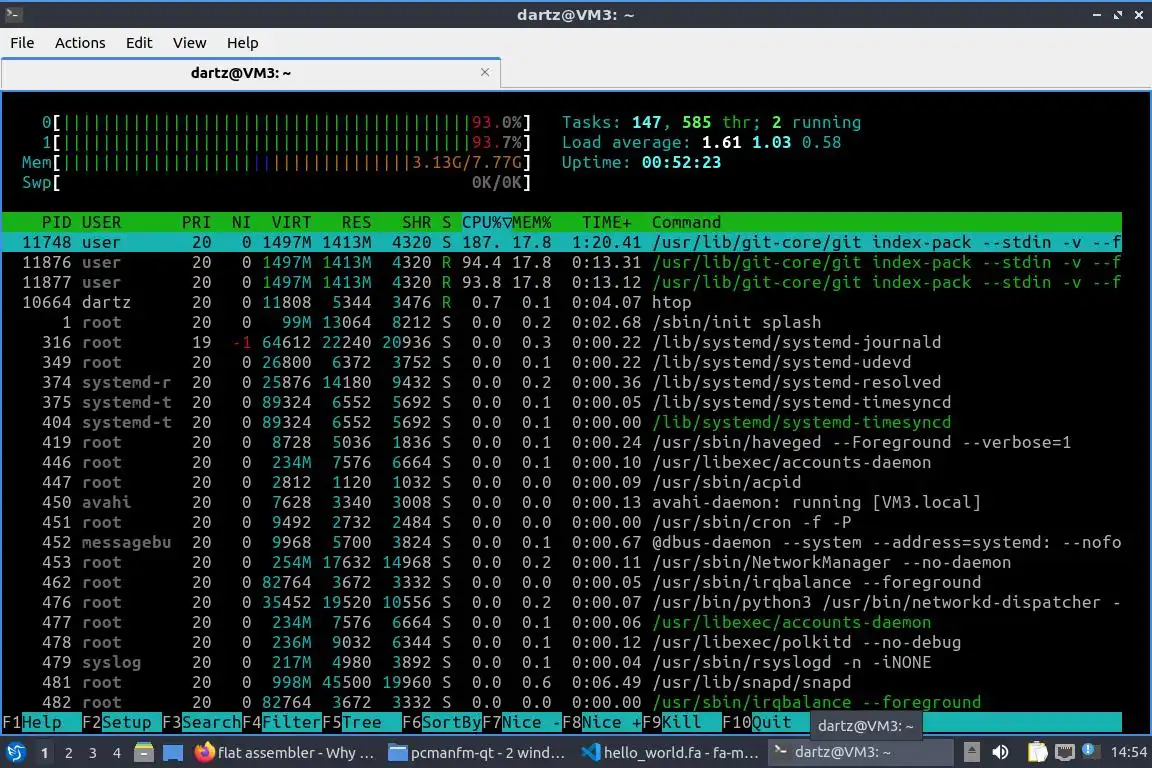Click F7 Nice - in htop footer
Screen dimensions: 1152x768
[522, 722]
